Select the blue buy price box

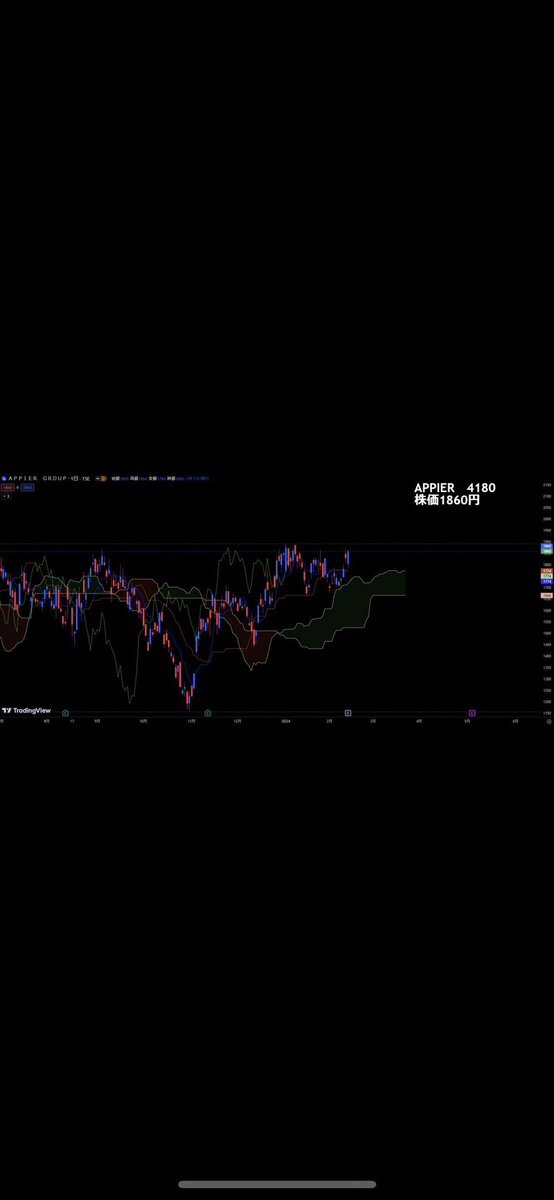coord(27,488)
